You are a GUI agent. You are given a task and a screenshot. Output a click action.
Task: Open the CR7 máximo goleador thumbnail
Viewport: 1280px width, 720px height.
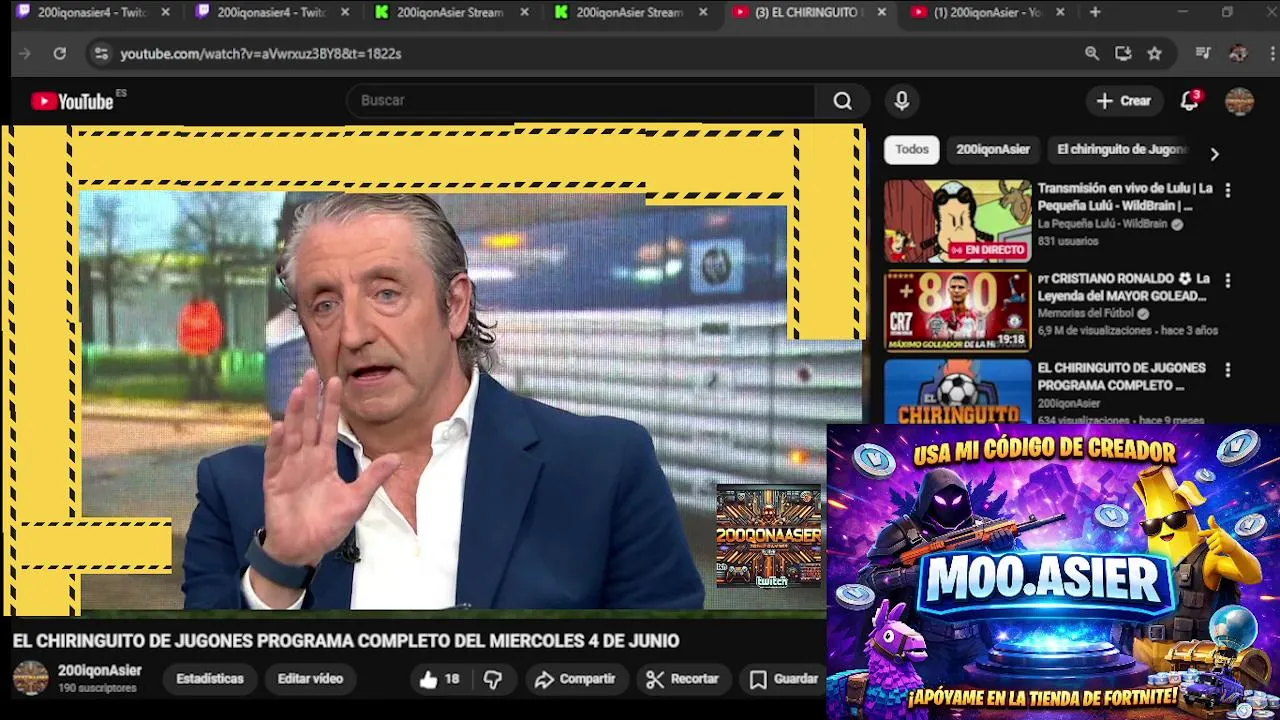[x=957, y=311]
